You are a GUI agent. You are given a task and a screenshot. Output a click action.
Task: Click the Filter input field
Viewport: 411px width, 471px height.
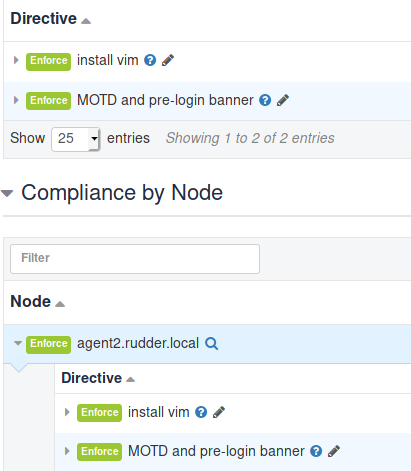click(x=135, y=259)
